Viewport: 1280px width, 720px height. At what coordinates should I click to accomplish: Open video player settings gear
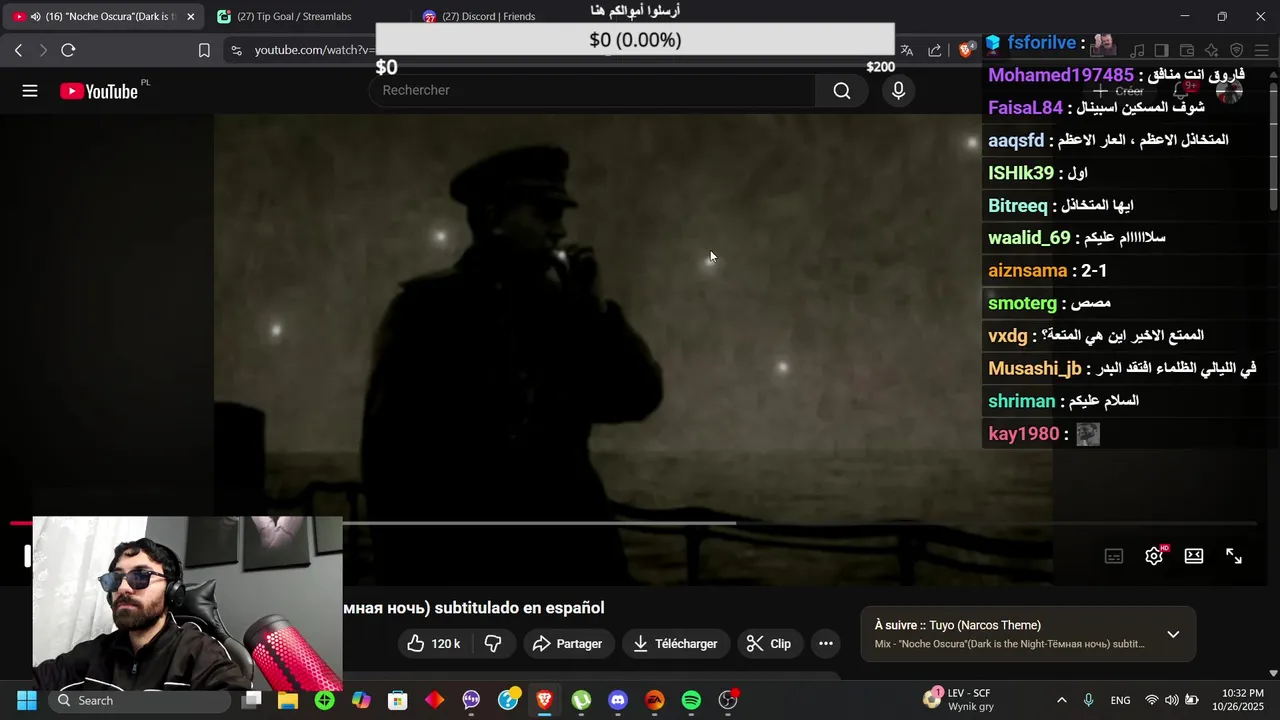point(1154,556)
